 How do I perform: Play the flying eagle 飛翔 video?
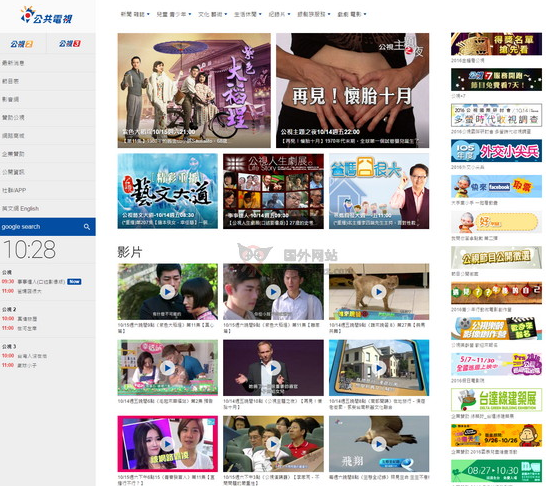(x=379, y=444)
